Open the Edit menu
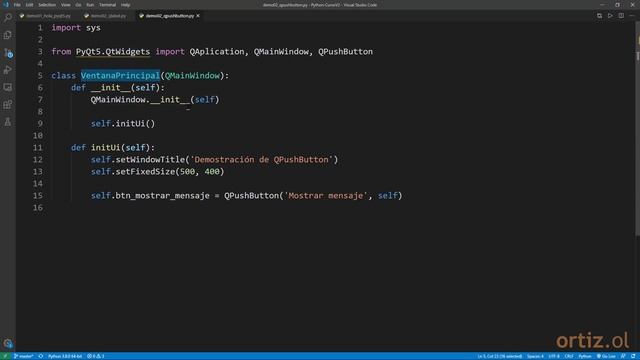The image size is (640, 360). tap(29, 5)
